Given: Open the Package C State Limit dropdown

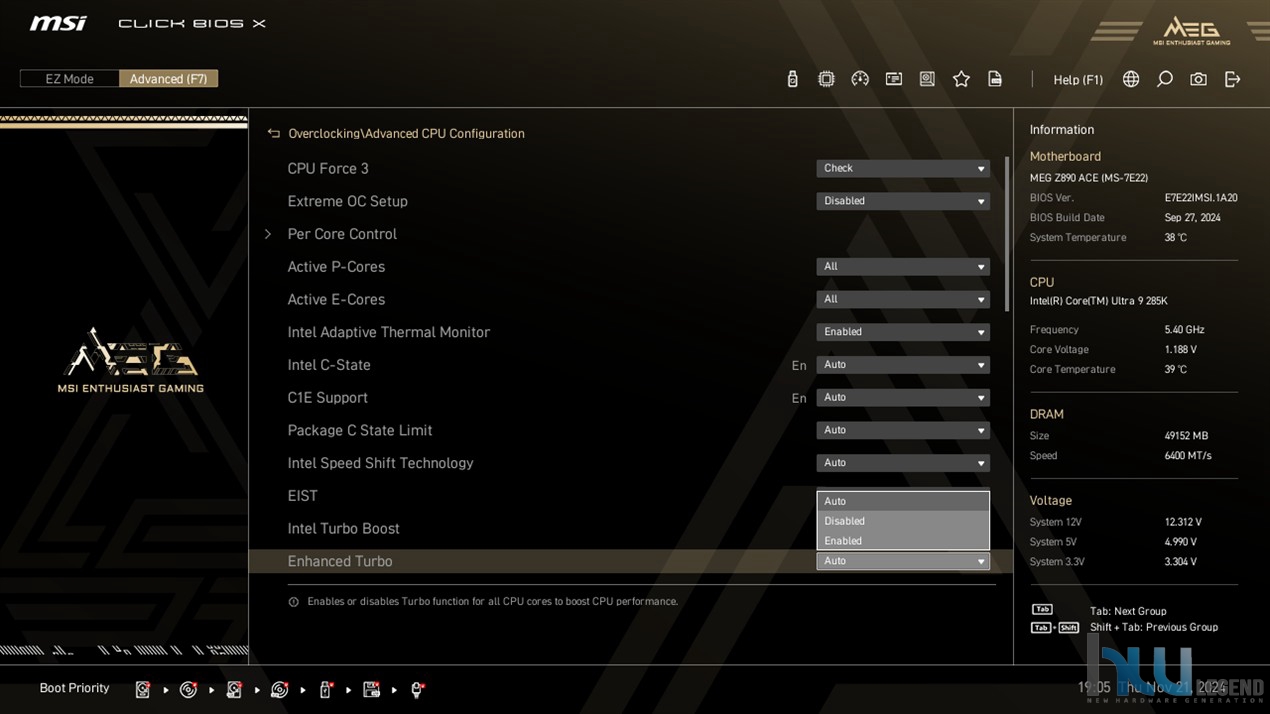Looking at the screenshot, I should point(903,430).
